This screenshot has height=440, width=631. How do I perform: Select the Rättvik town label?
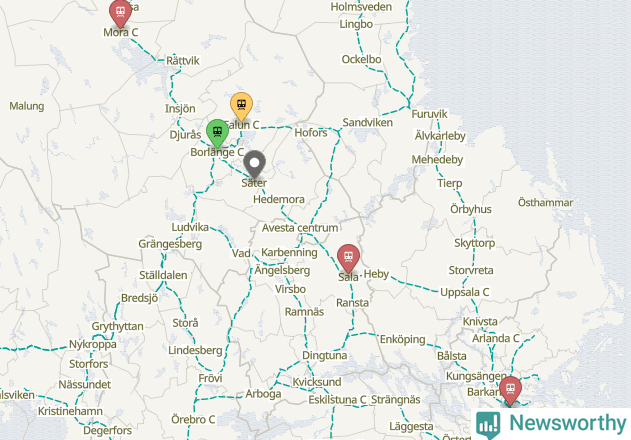[183, 61]
